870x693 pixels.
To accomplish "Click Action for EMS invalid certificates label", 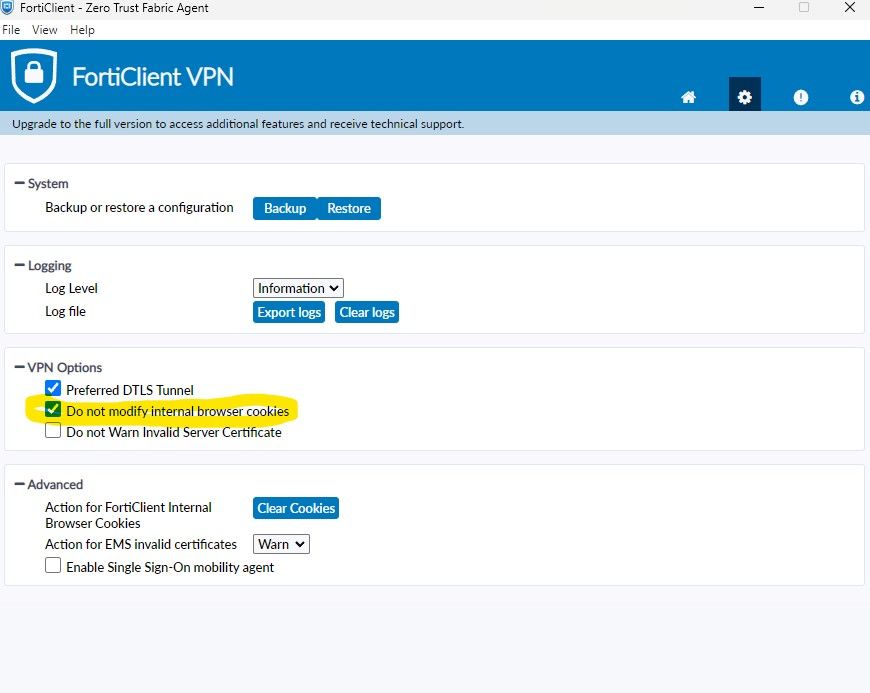I will click(141, 544).
